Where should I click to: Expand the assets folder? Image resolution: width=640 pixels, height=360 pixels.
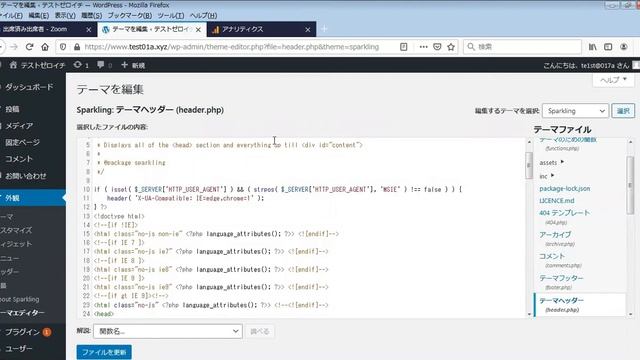click(551, 162)
